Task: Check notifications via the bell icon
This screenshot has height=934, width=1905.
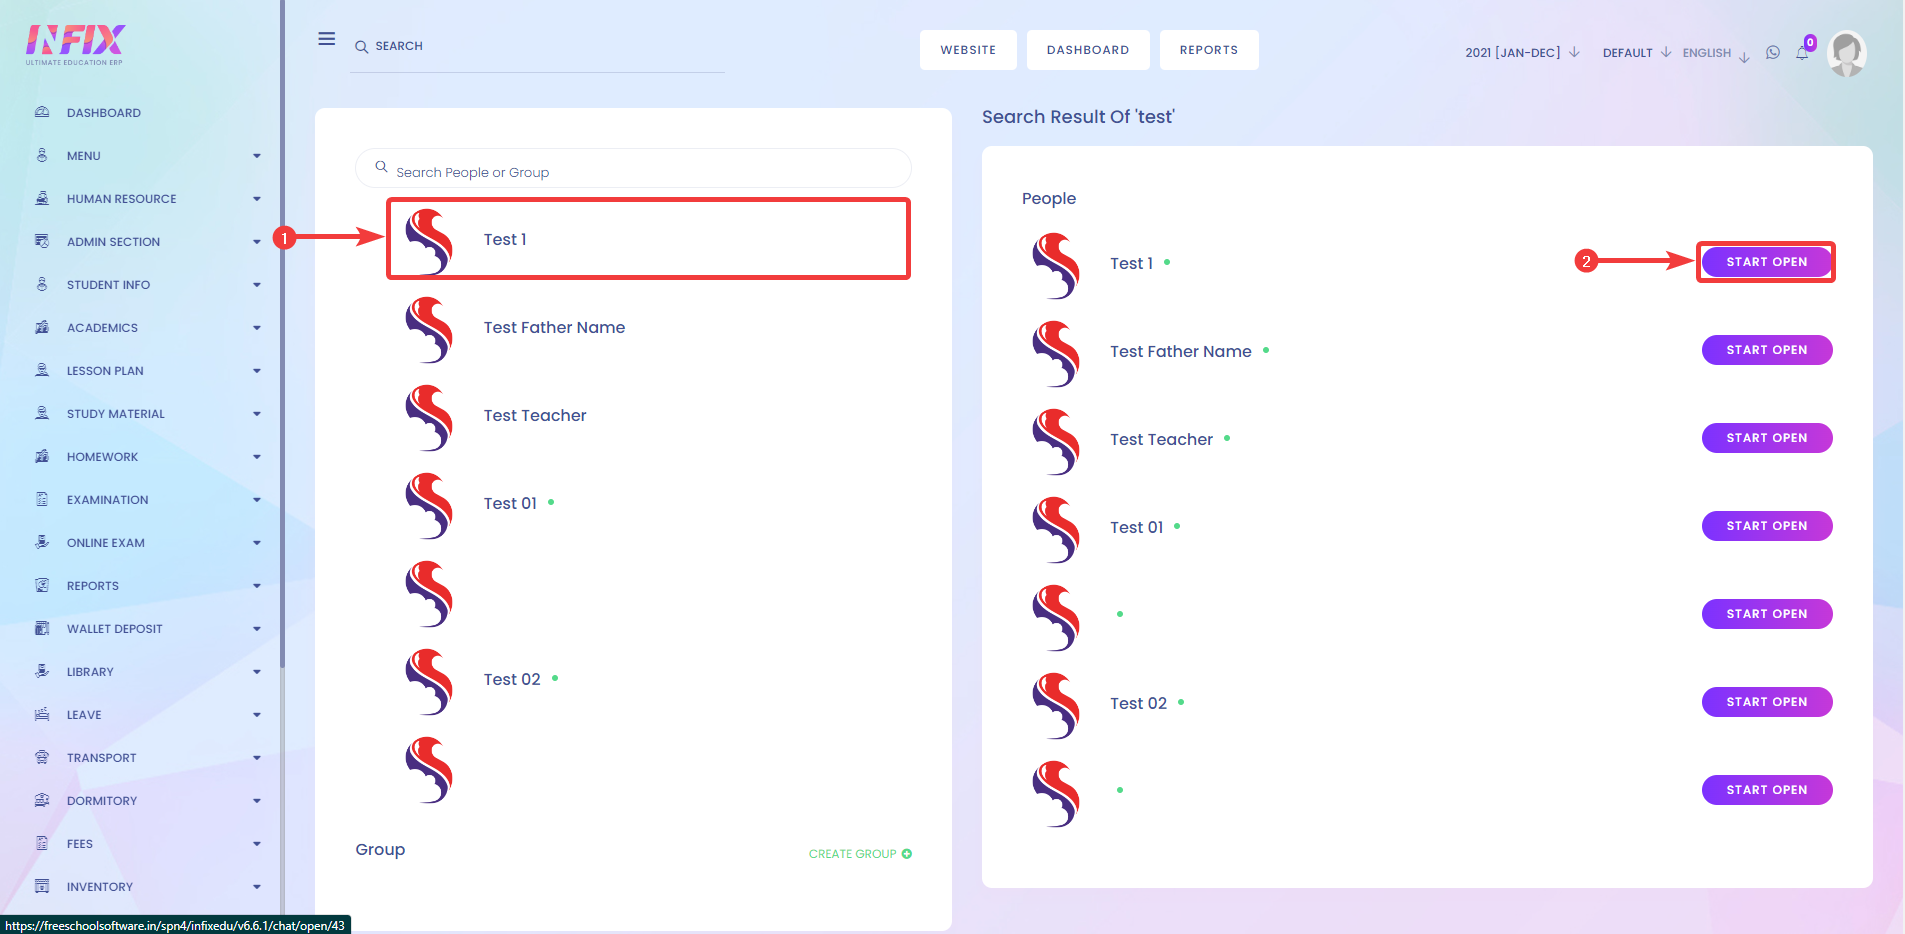Action: click(x=1803, y=52)
